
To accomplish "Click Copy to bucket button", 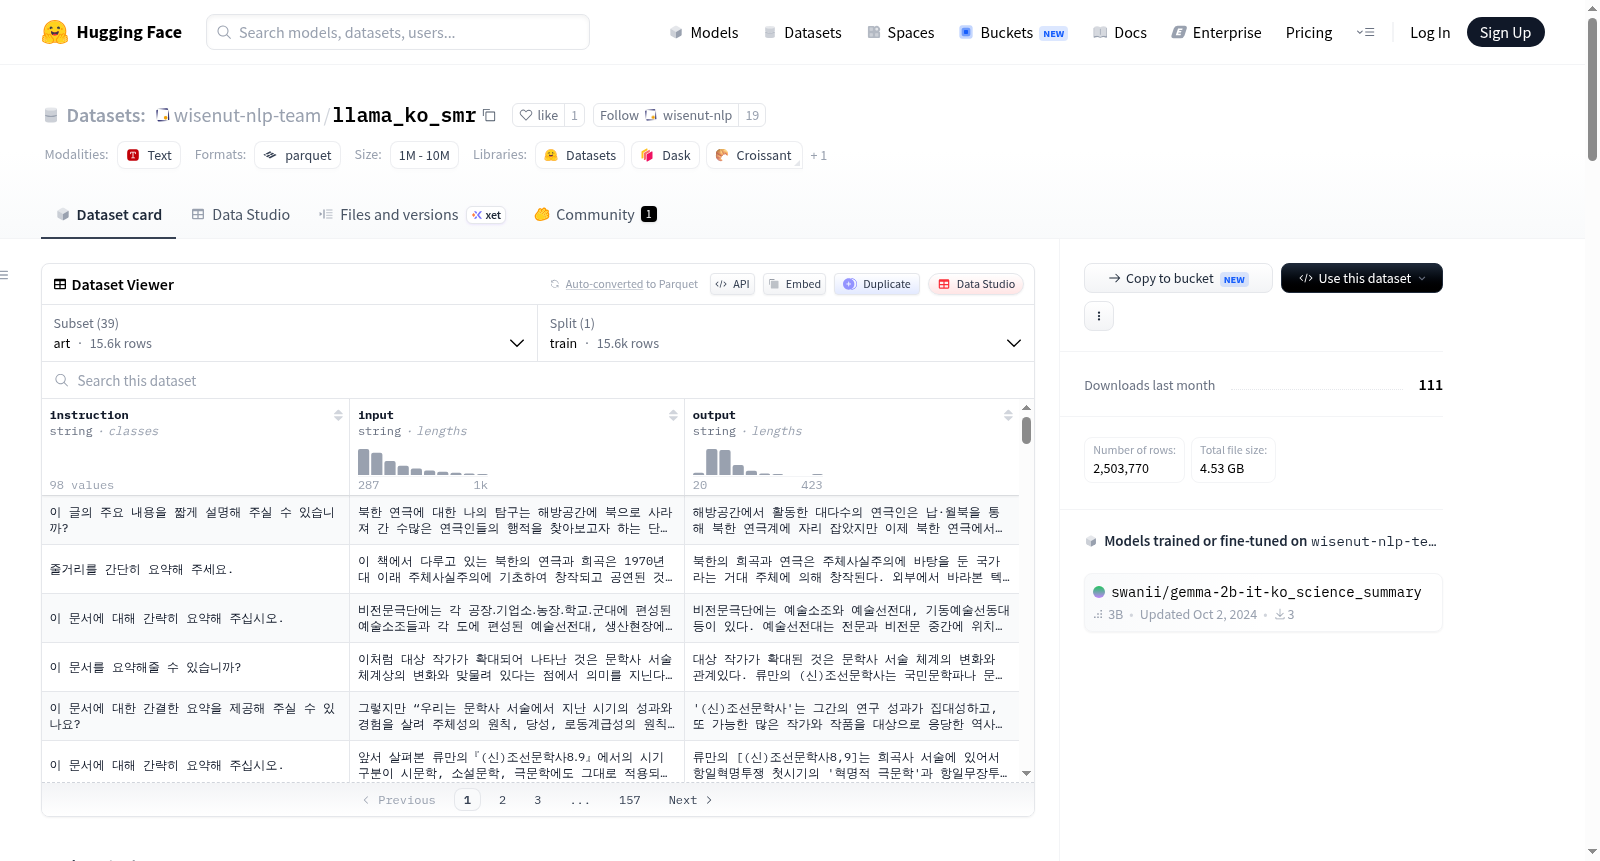I will click(x=1178, y=278).
